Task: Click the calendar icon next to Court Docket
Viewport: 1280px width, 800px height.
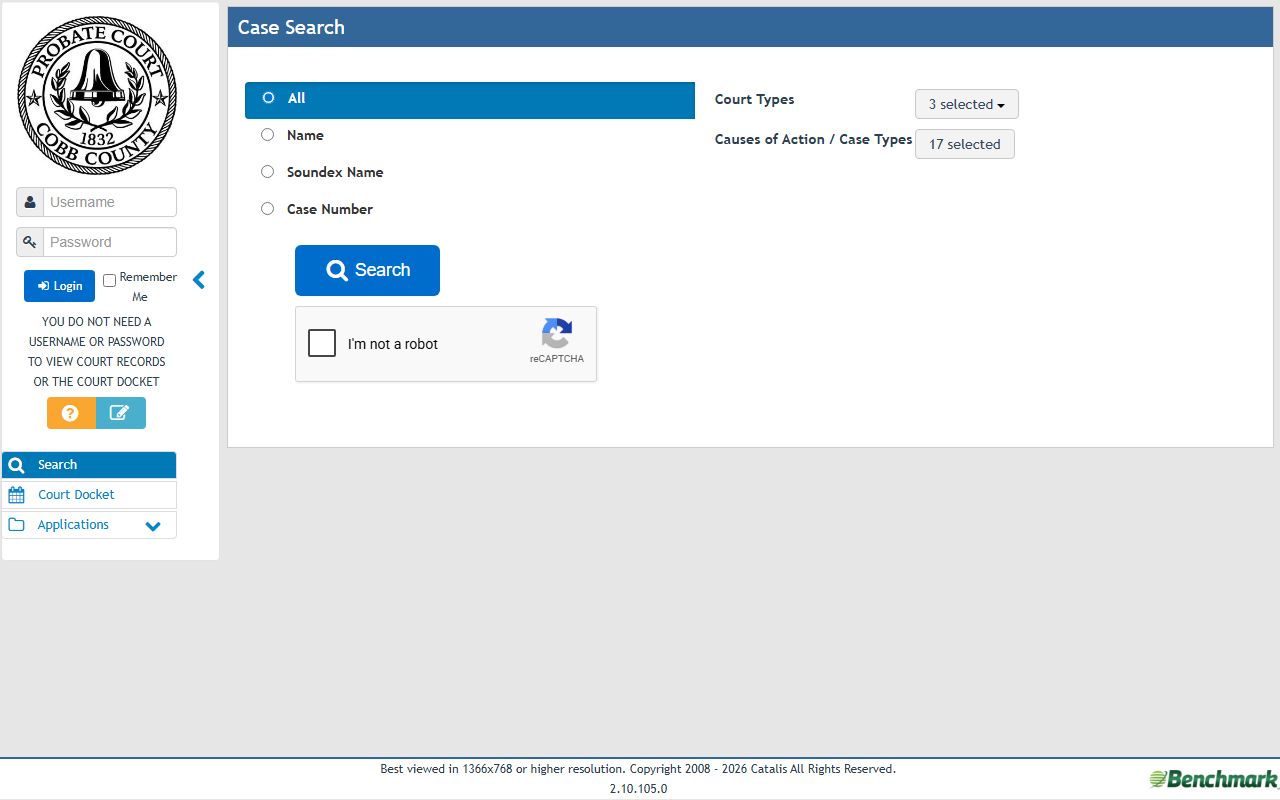Action: pos(16,495)
